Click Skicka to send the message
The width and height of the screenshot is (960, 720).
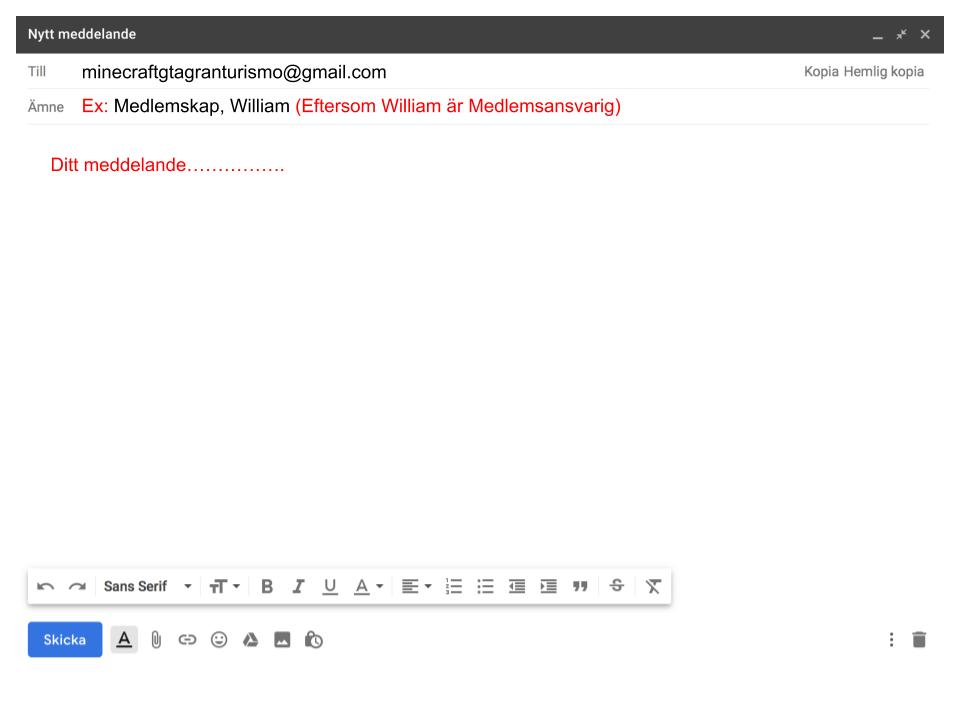(65, 640)
